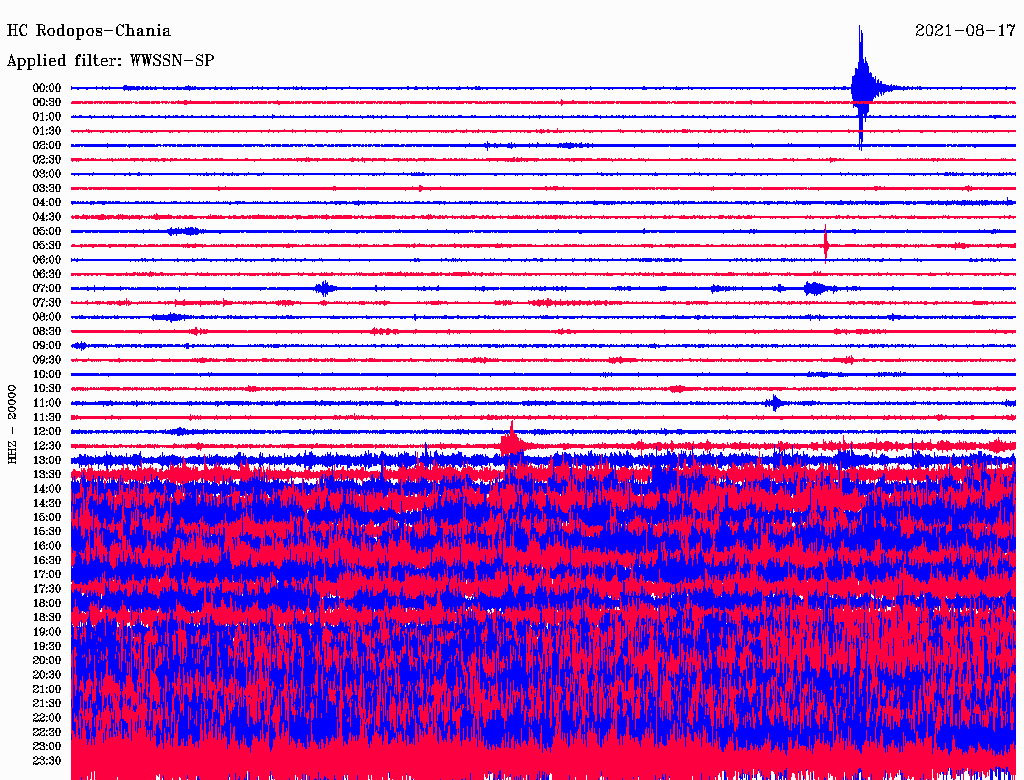Image resolution: width=1024 pixels, height=780 pixels.
Task: Click the 12:30 time label
Action: 47,446
